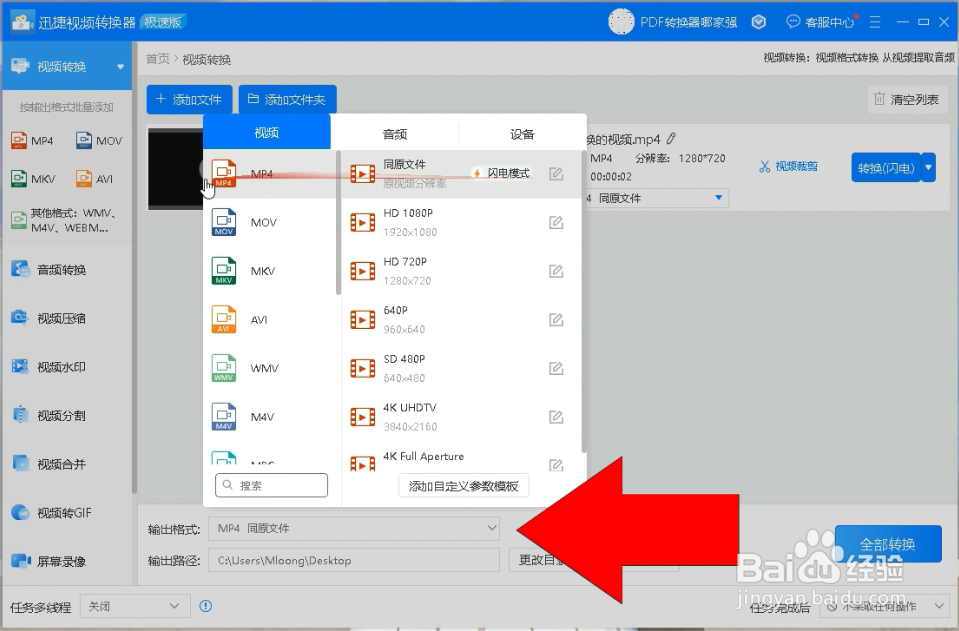Click the edit pencil next to HD 1080P

click(556, 222)
